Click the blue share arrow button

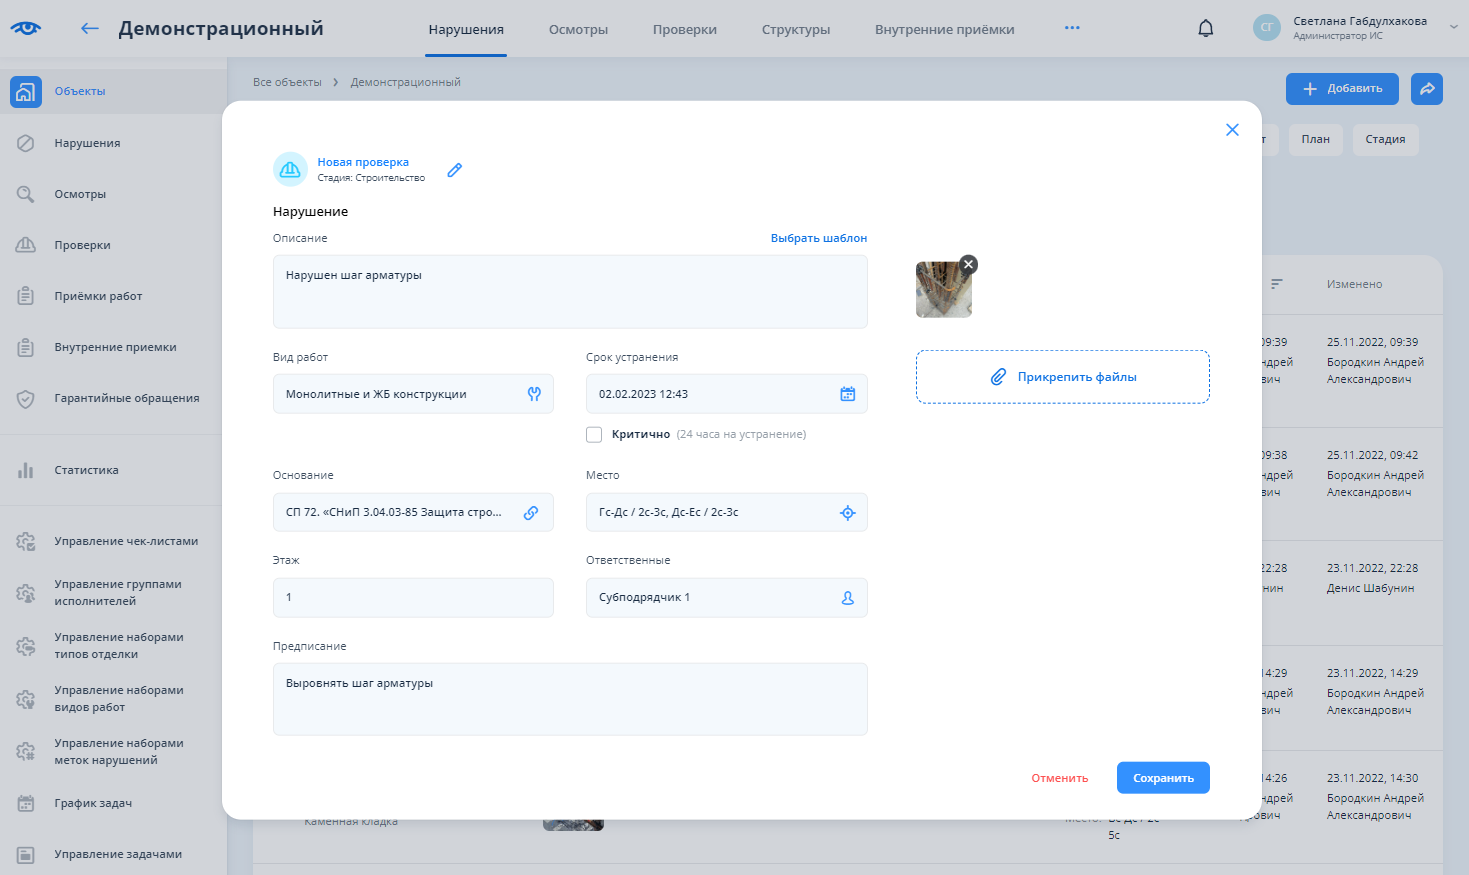coord(1427,89)
